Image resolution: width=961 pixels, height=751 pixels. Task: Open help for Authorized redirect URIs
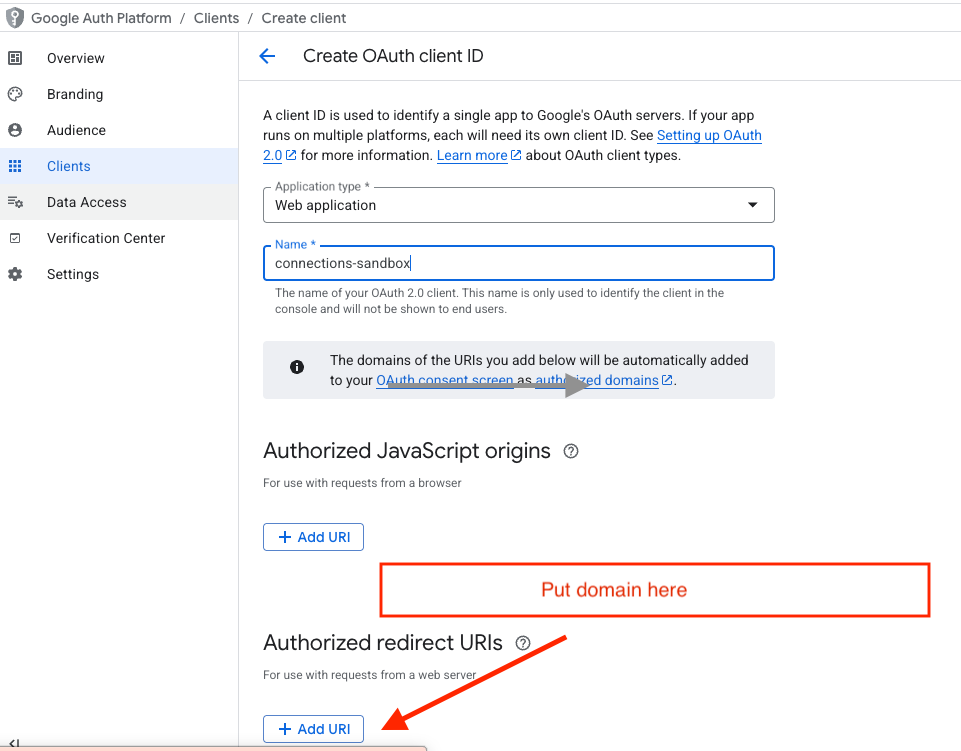pos(522,643)
